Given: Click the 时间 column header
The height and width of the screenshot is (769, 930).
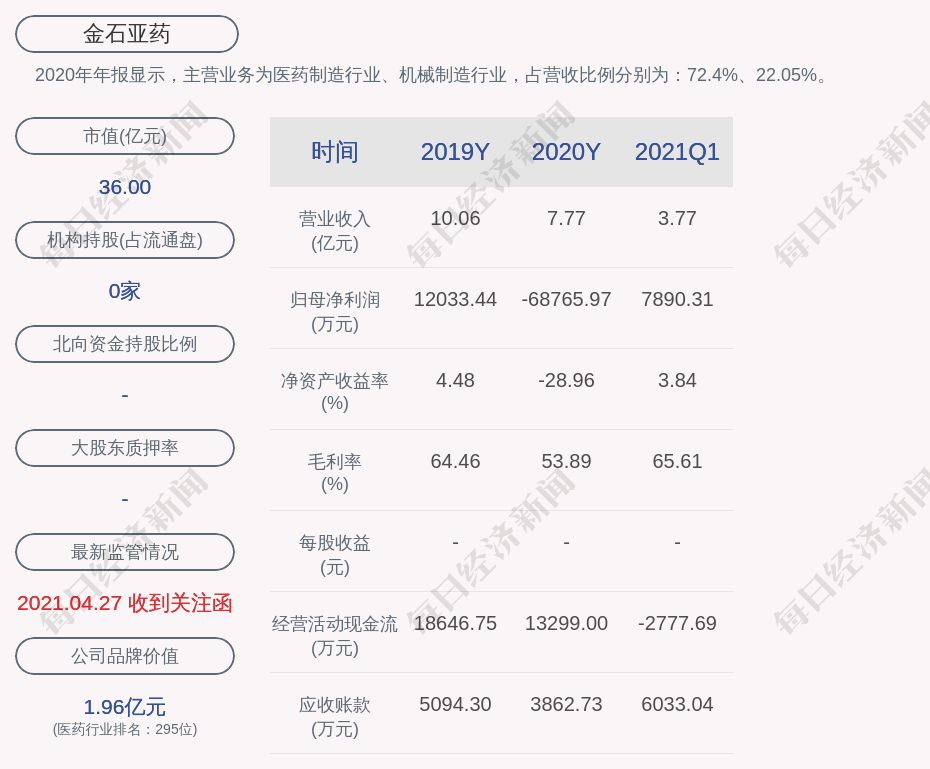Looking at the screenshot, I should (x=335, y=152).
